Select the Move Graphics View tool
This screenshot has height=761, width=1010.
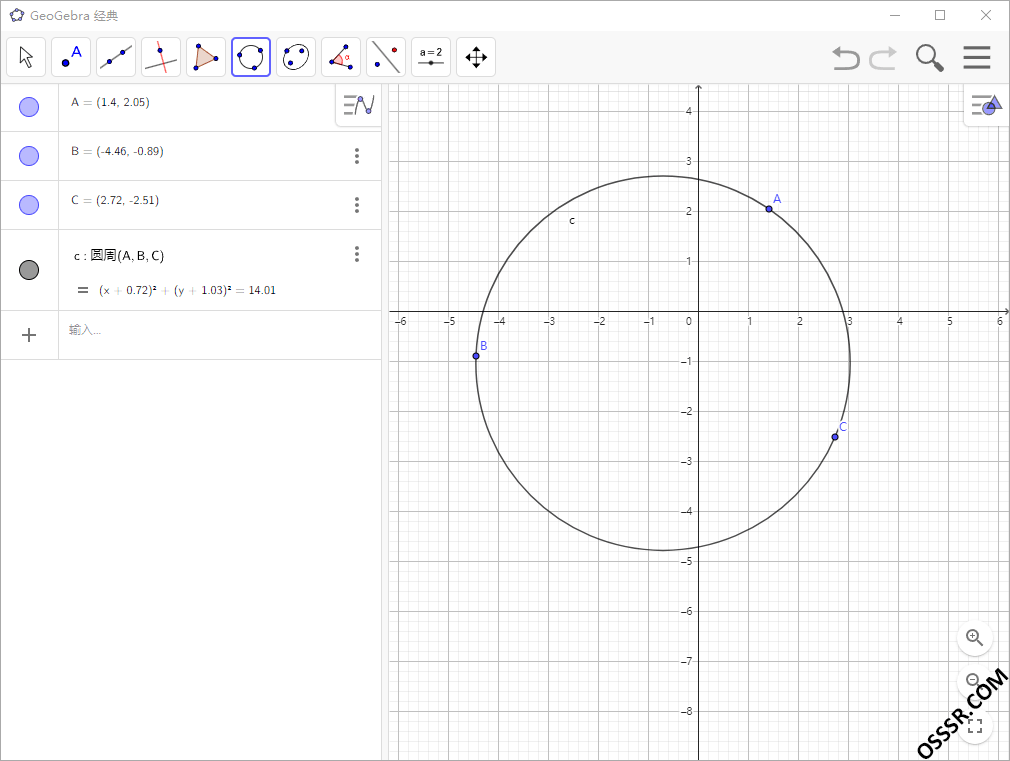point(476,57)
